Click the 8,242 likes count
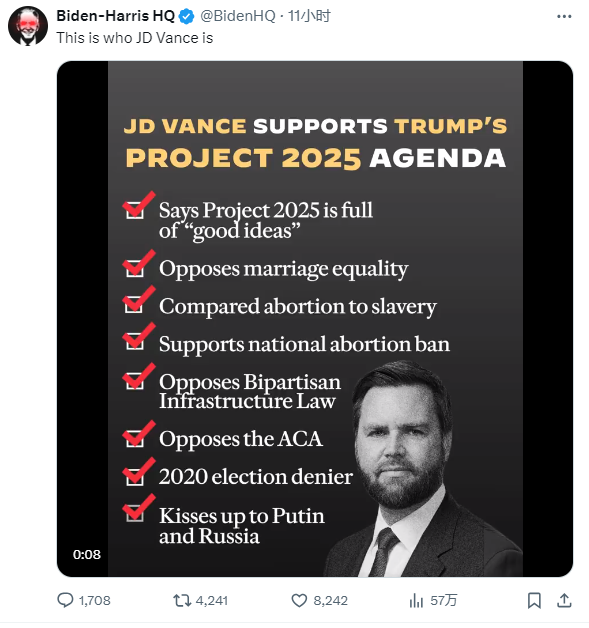Screen dimensions: 589x628 point(330,600)
